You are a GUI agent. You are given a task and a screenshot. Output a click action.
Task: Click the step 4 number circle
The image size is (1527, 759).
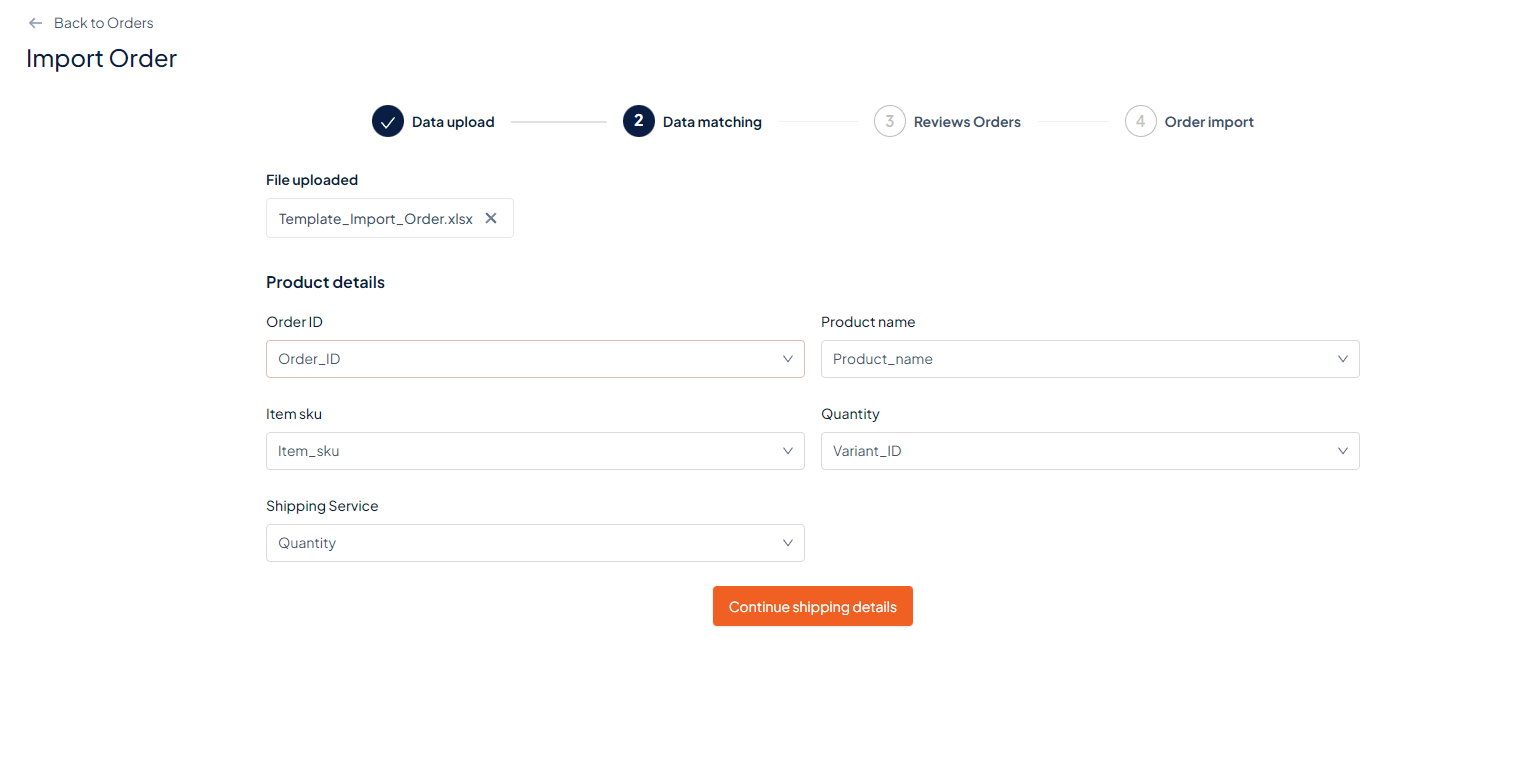pyautogui.click(x=1140, y=122)
